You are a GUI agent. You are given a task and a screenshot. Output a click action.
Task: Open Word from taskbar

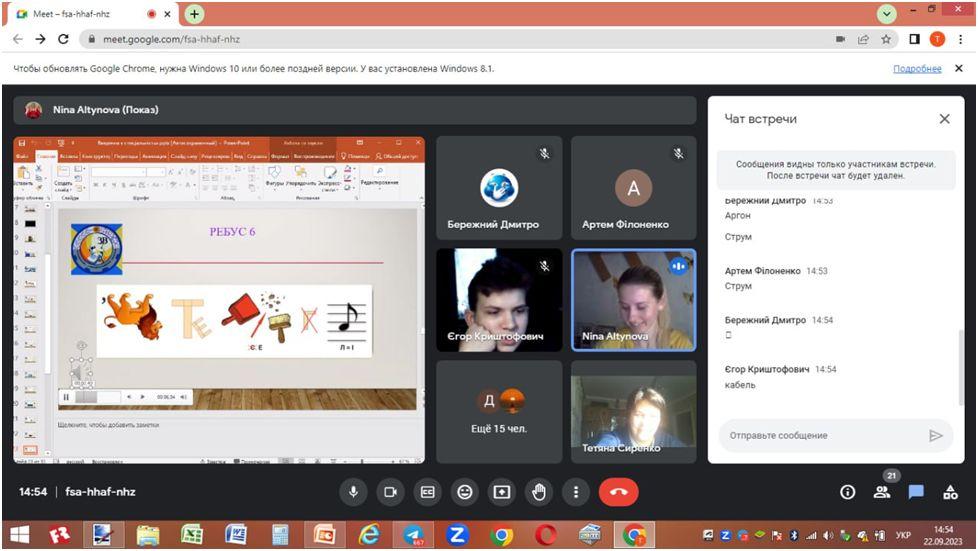(236, 535)
